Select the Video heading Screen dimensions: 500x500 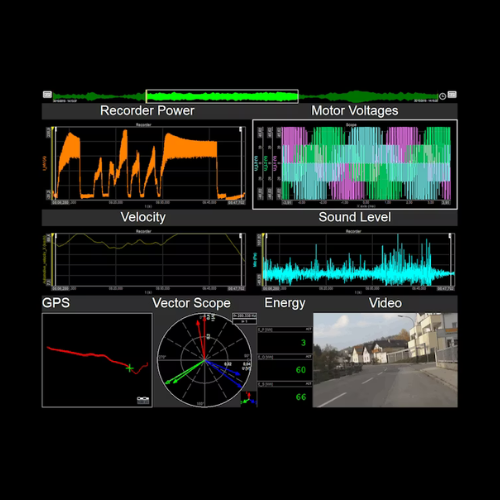pyautogui.click(x=385, y=303)
